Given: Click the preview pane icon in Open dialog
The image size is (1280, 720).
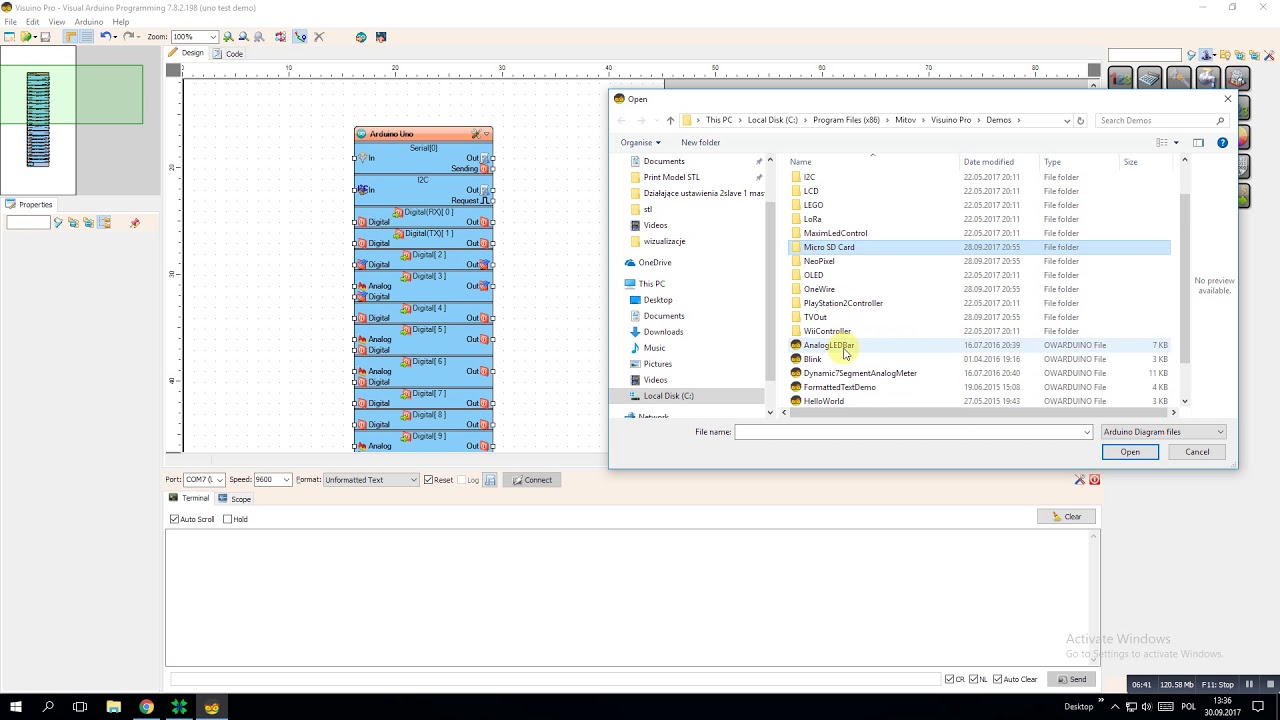Looking at the screenshot, I should 1198,143.
